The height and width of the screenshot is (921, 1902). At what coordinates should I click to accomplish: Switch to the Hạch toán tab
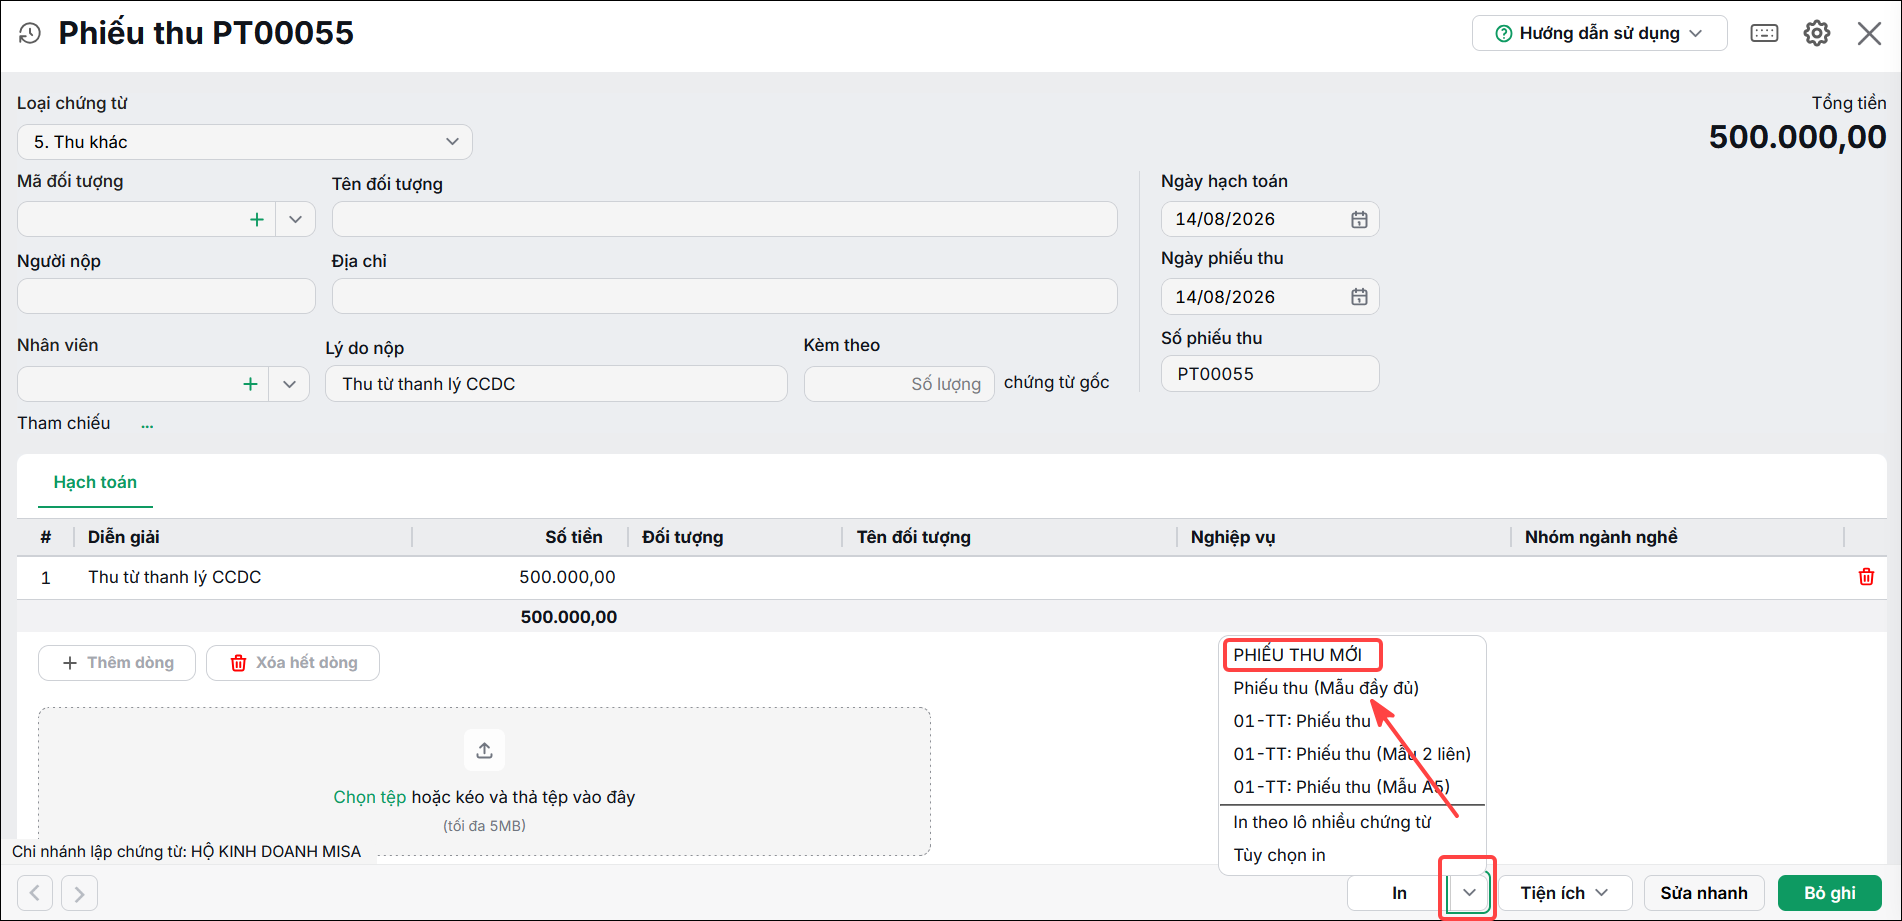pyautogui.click(x=95, y=482)
